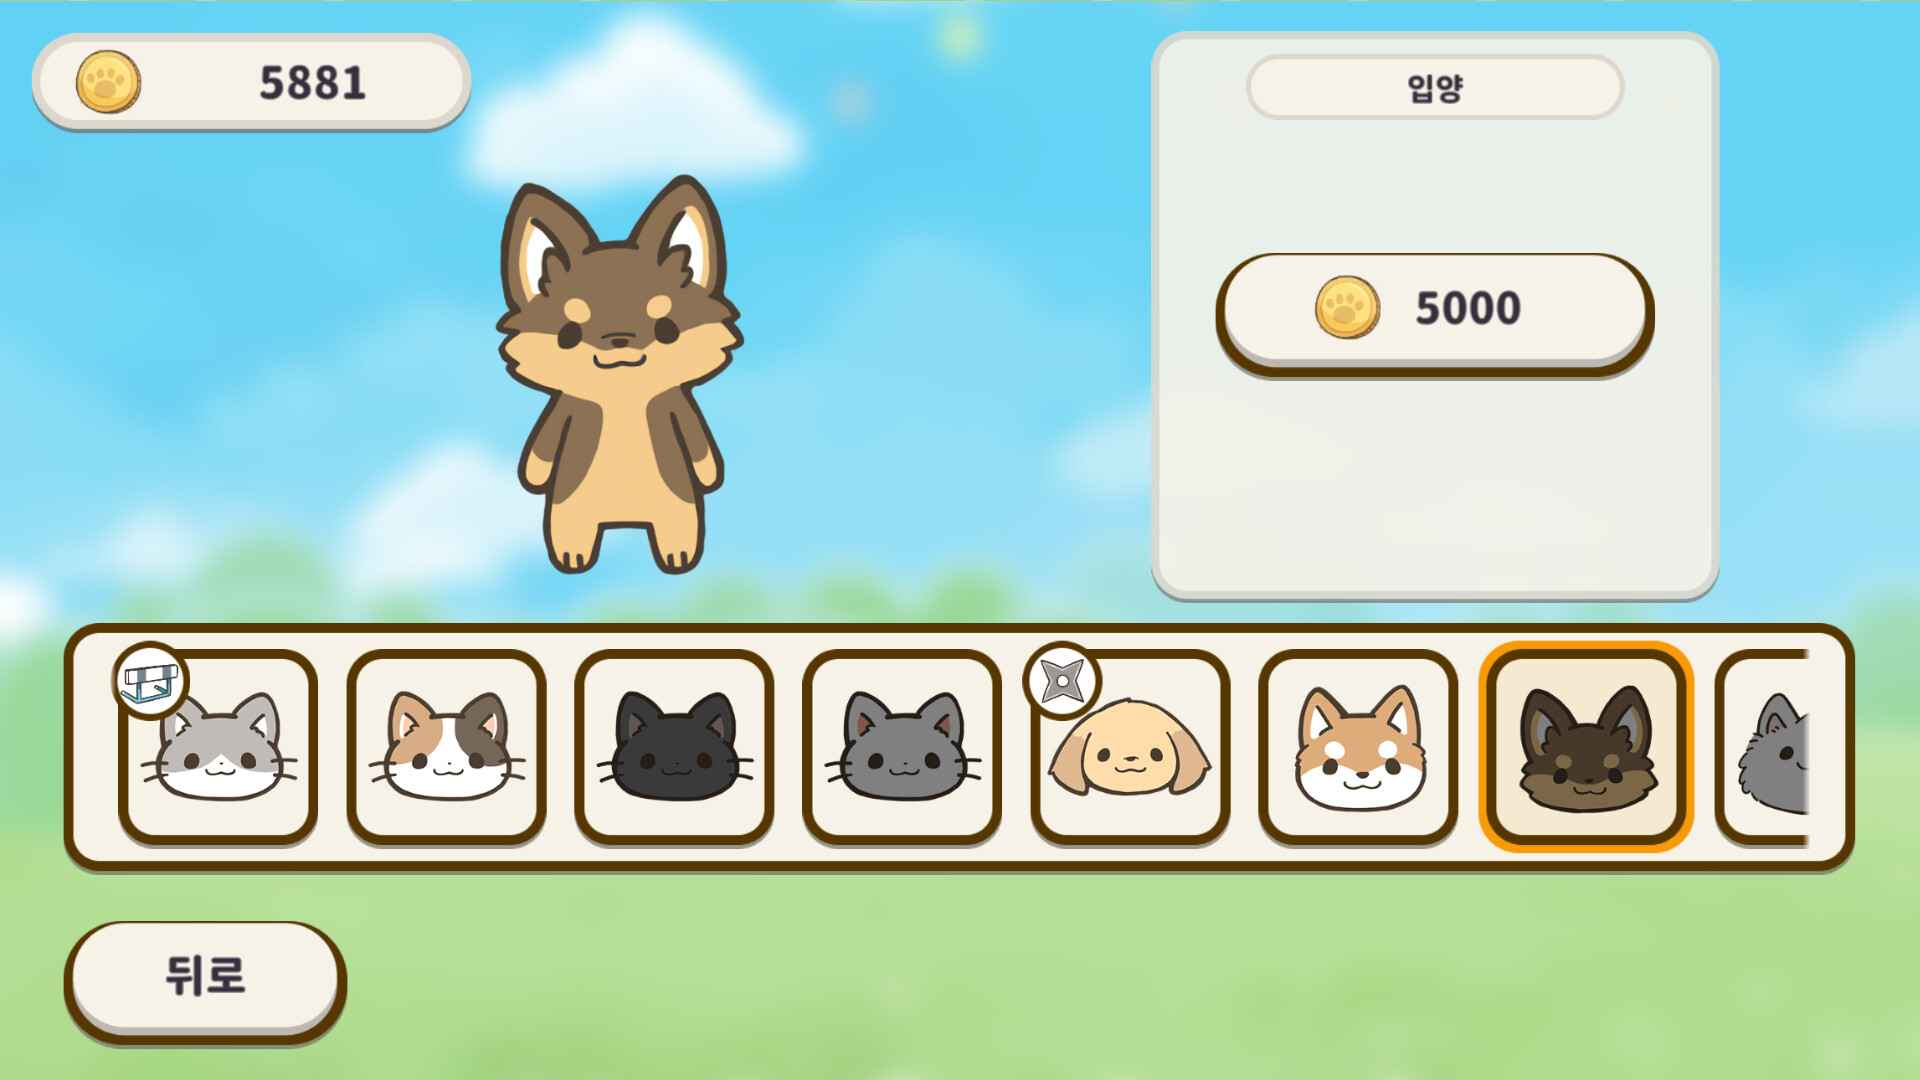1920x1080 pixels.
Task: Click the paw coin icon on the price button
Action: tap(1347, 307)
